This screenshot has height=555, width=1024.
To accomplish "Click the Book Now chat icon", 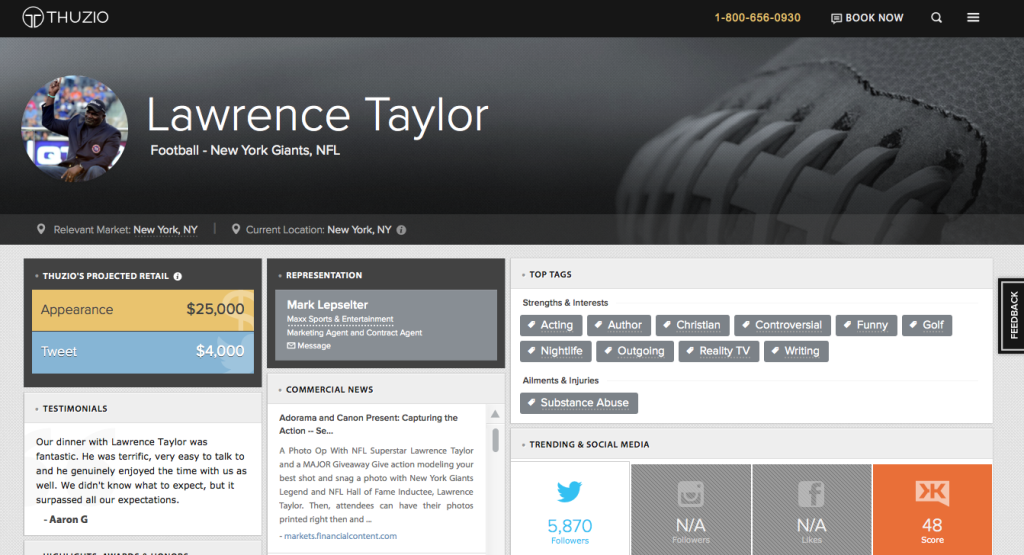I will coord(836,18).
